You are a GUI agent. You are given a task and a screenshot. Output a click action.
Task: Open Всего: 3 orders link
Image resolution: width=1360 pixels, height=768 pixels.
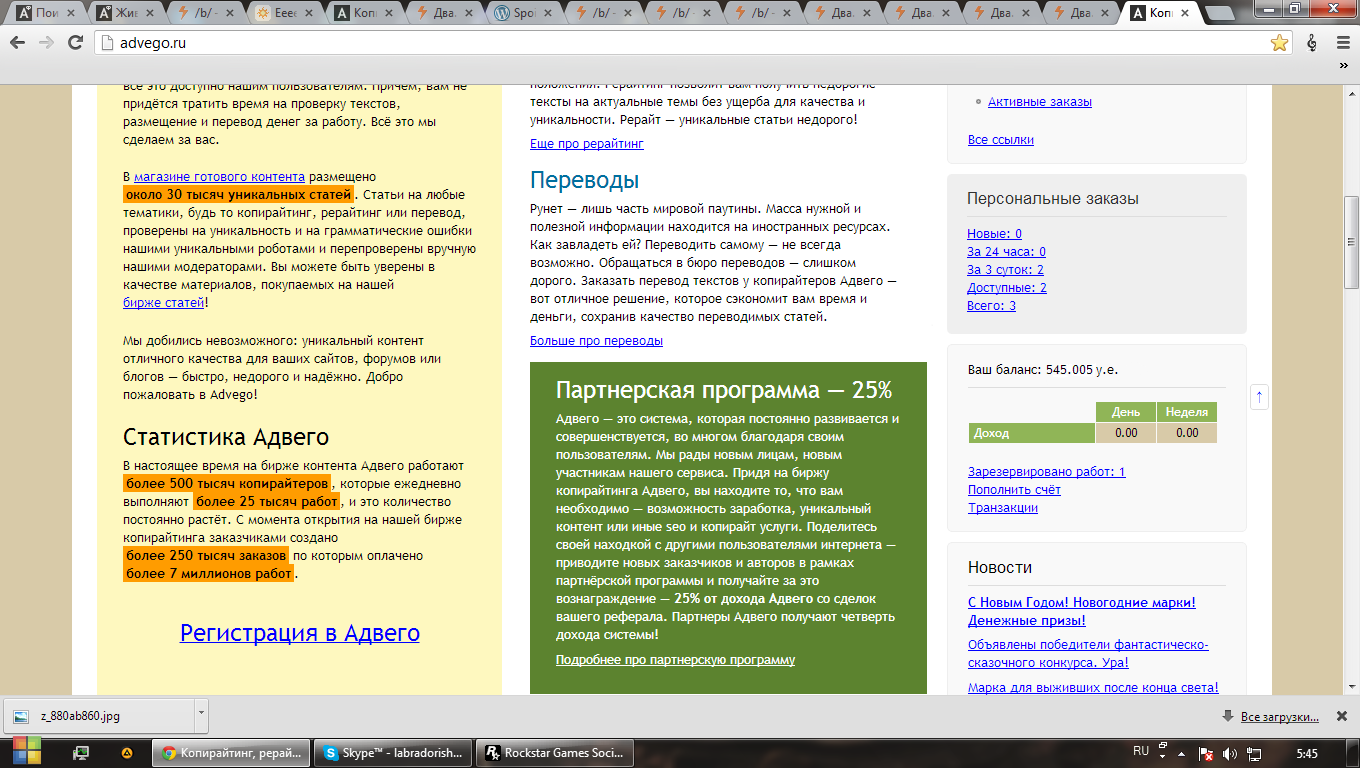point(991,306)
